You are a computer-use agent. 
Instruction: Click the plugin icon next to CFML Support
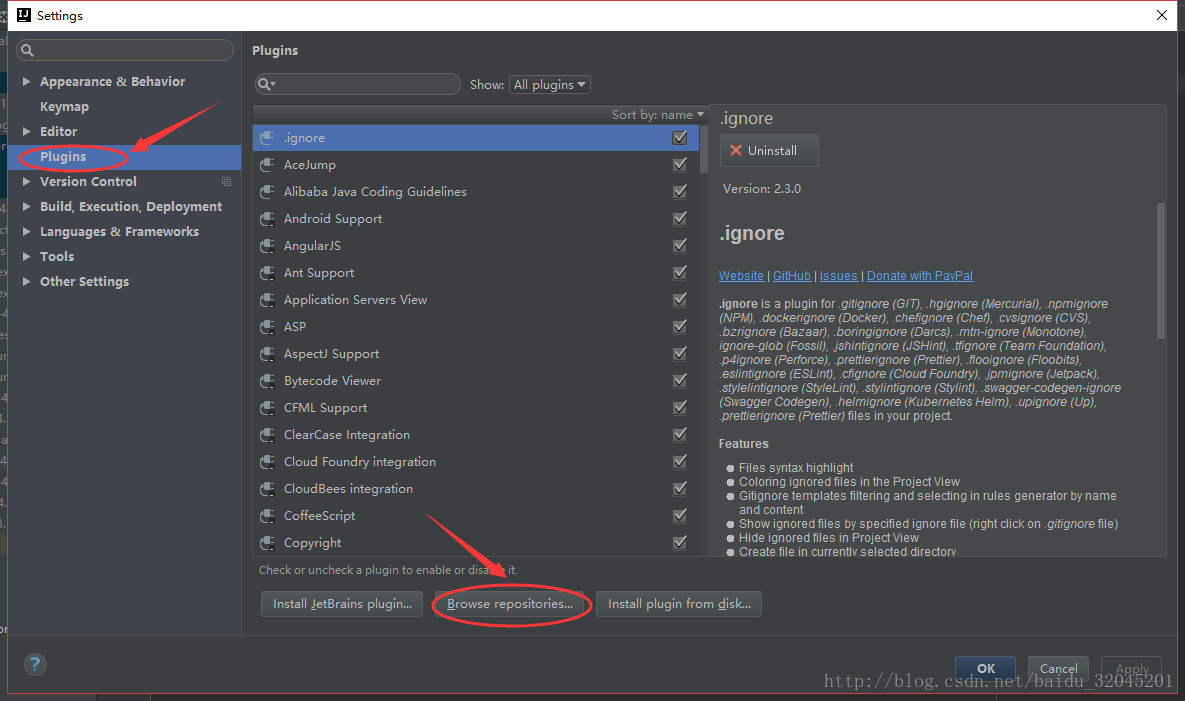(267, 408)
